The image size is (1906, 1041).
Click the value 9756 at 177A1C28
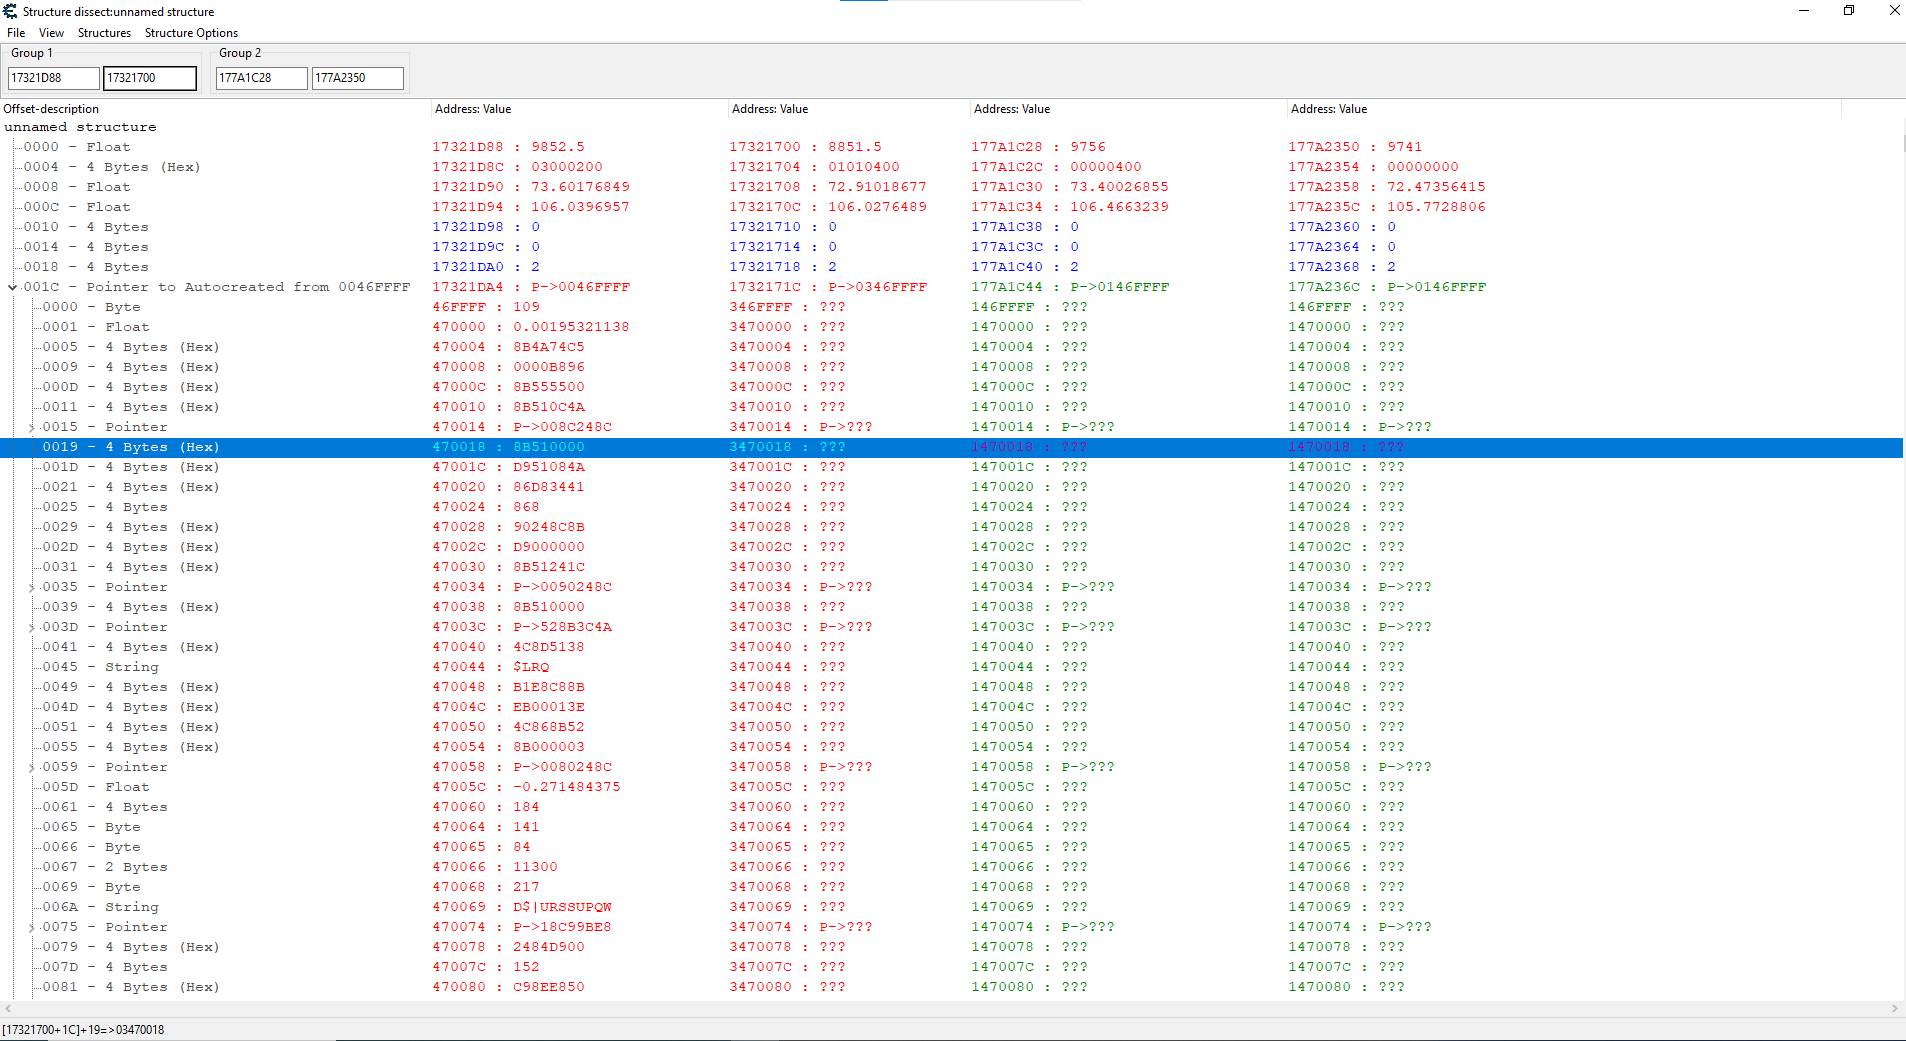coord(1088,147)
